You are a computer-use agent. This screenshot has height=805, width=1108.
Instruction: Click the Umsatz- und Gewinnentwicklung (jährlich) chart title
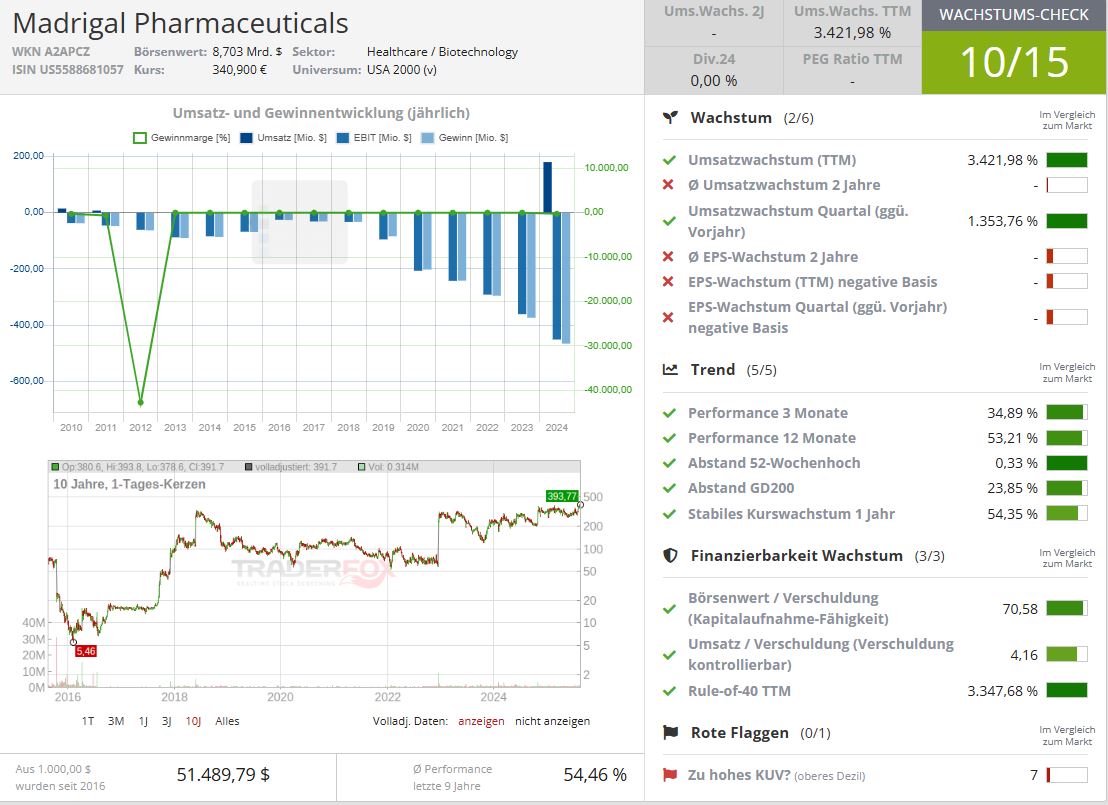click(322, 113)
